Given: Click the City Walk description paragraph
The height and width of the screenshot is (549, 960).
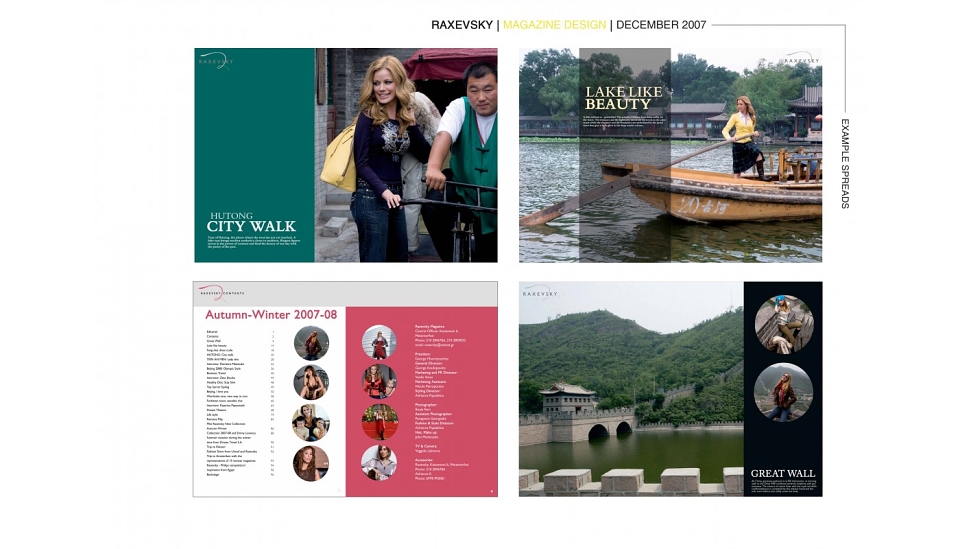Looking at the screenshot, I should pyautogui.click(x=253, y=241).
